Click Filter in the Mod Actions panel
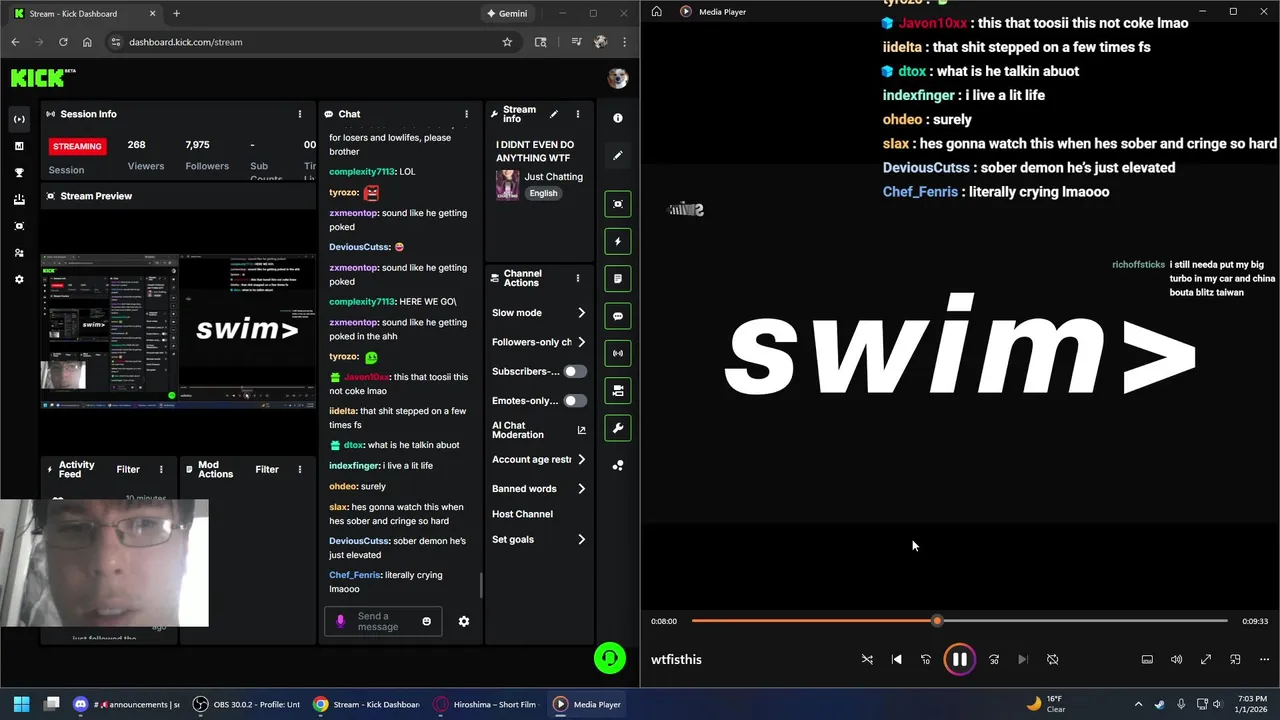Screen dimensions: 1280x720 [x=267, y=469]
